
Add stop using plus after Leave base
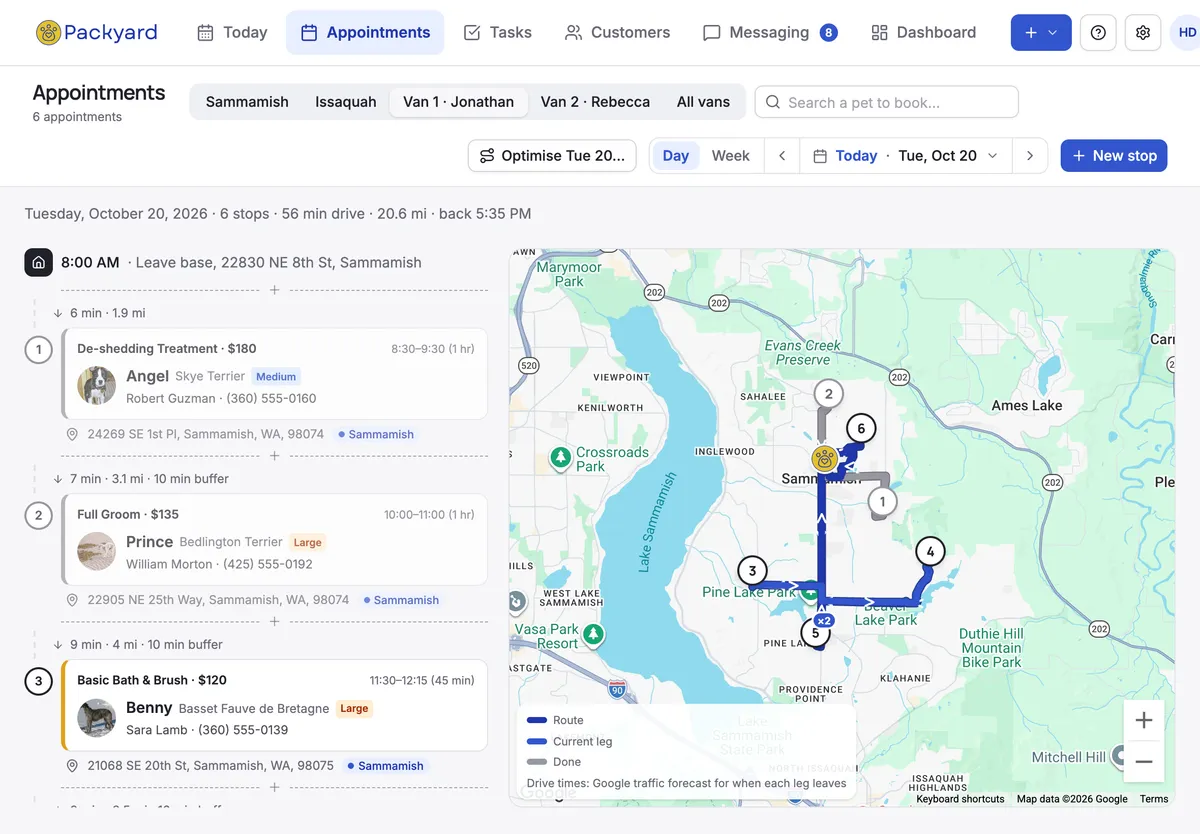[x=274, y=290]
